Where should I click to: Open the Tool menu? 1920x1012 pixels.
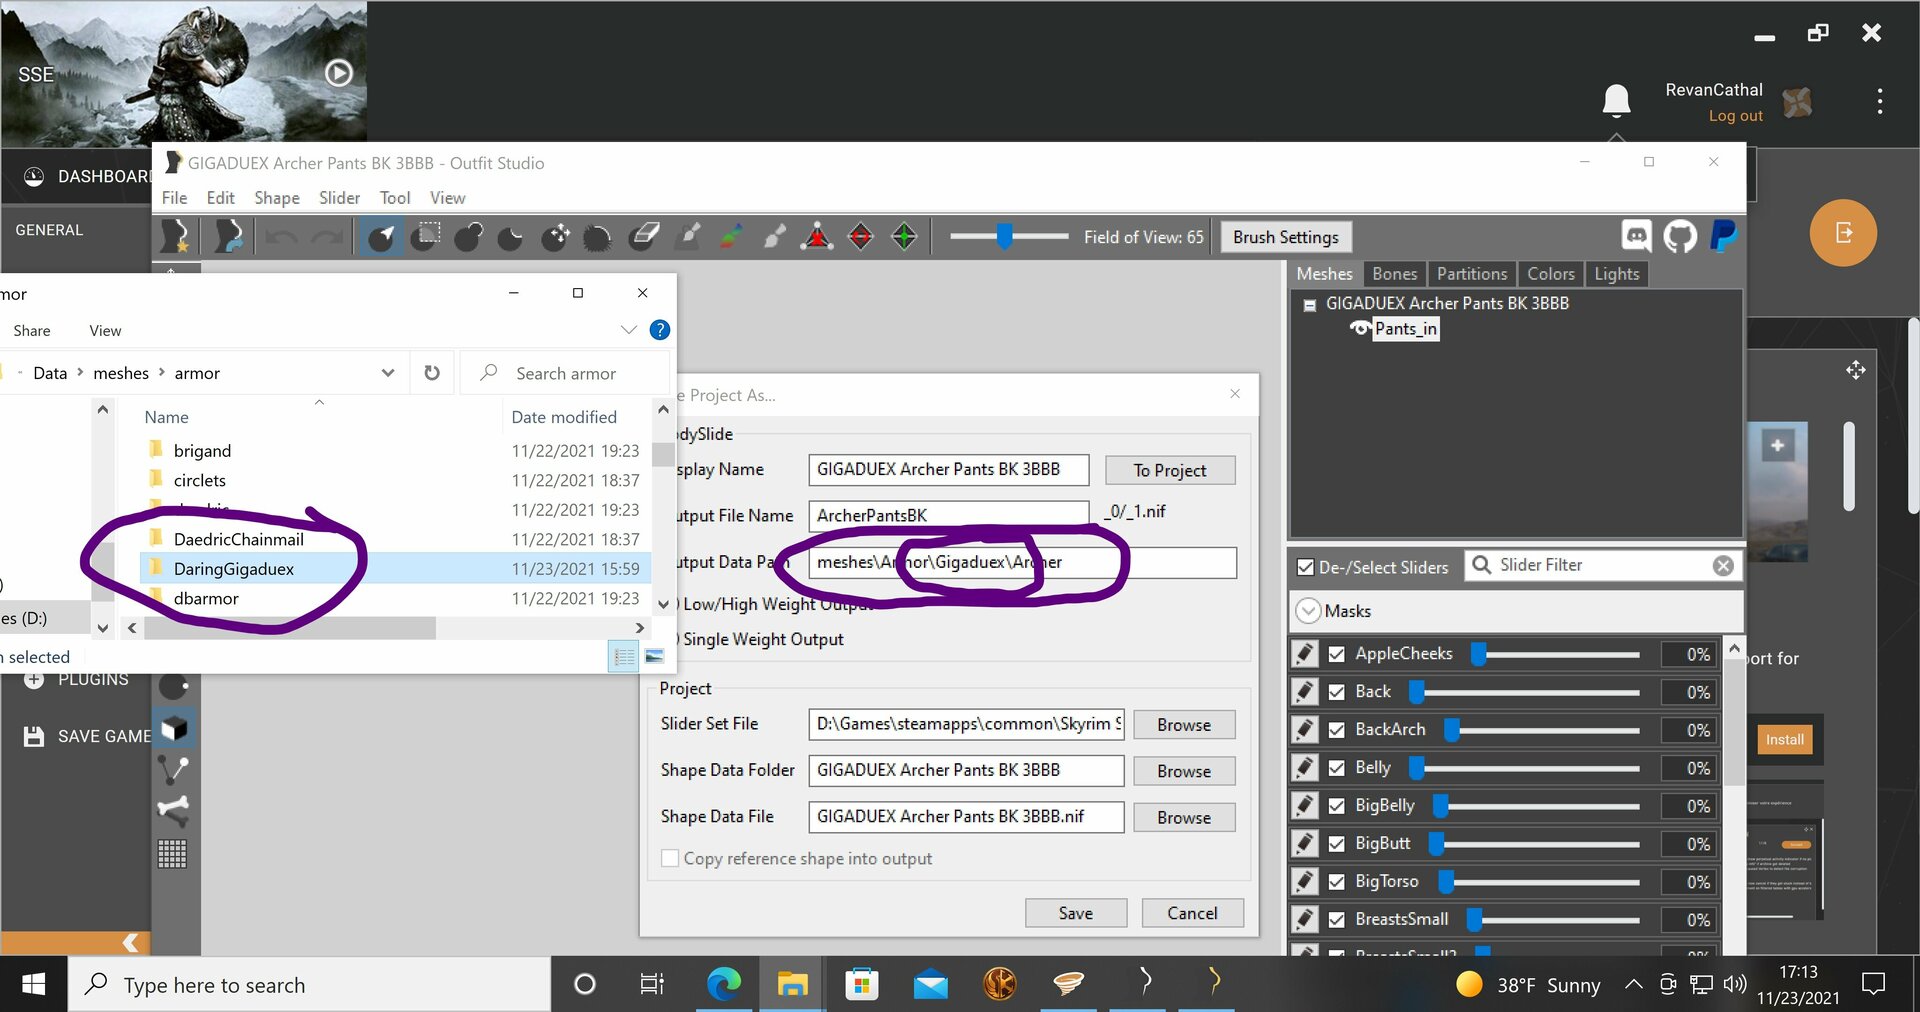click(x=395, y=198)
